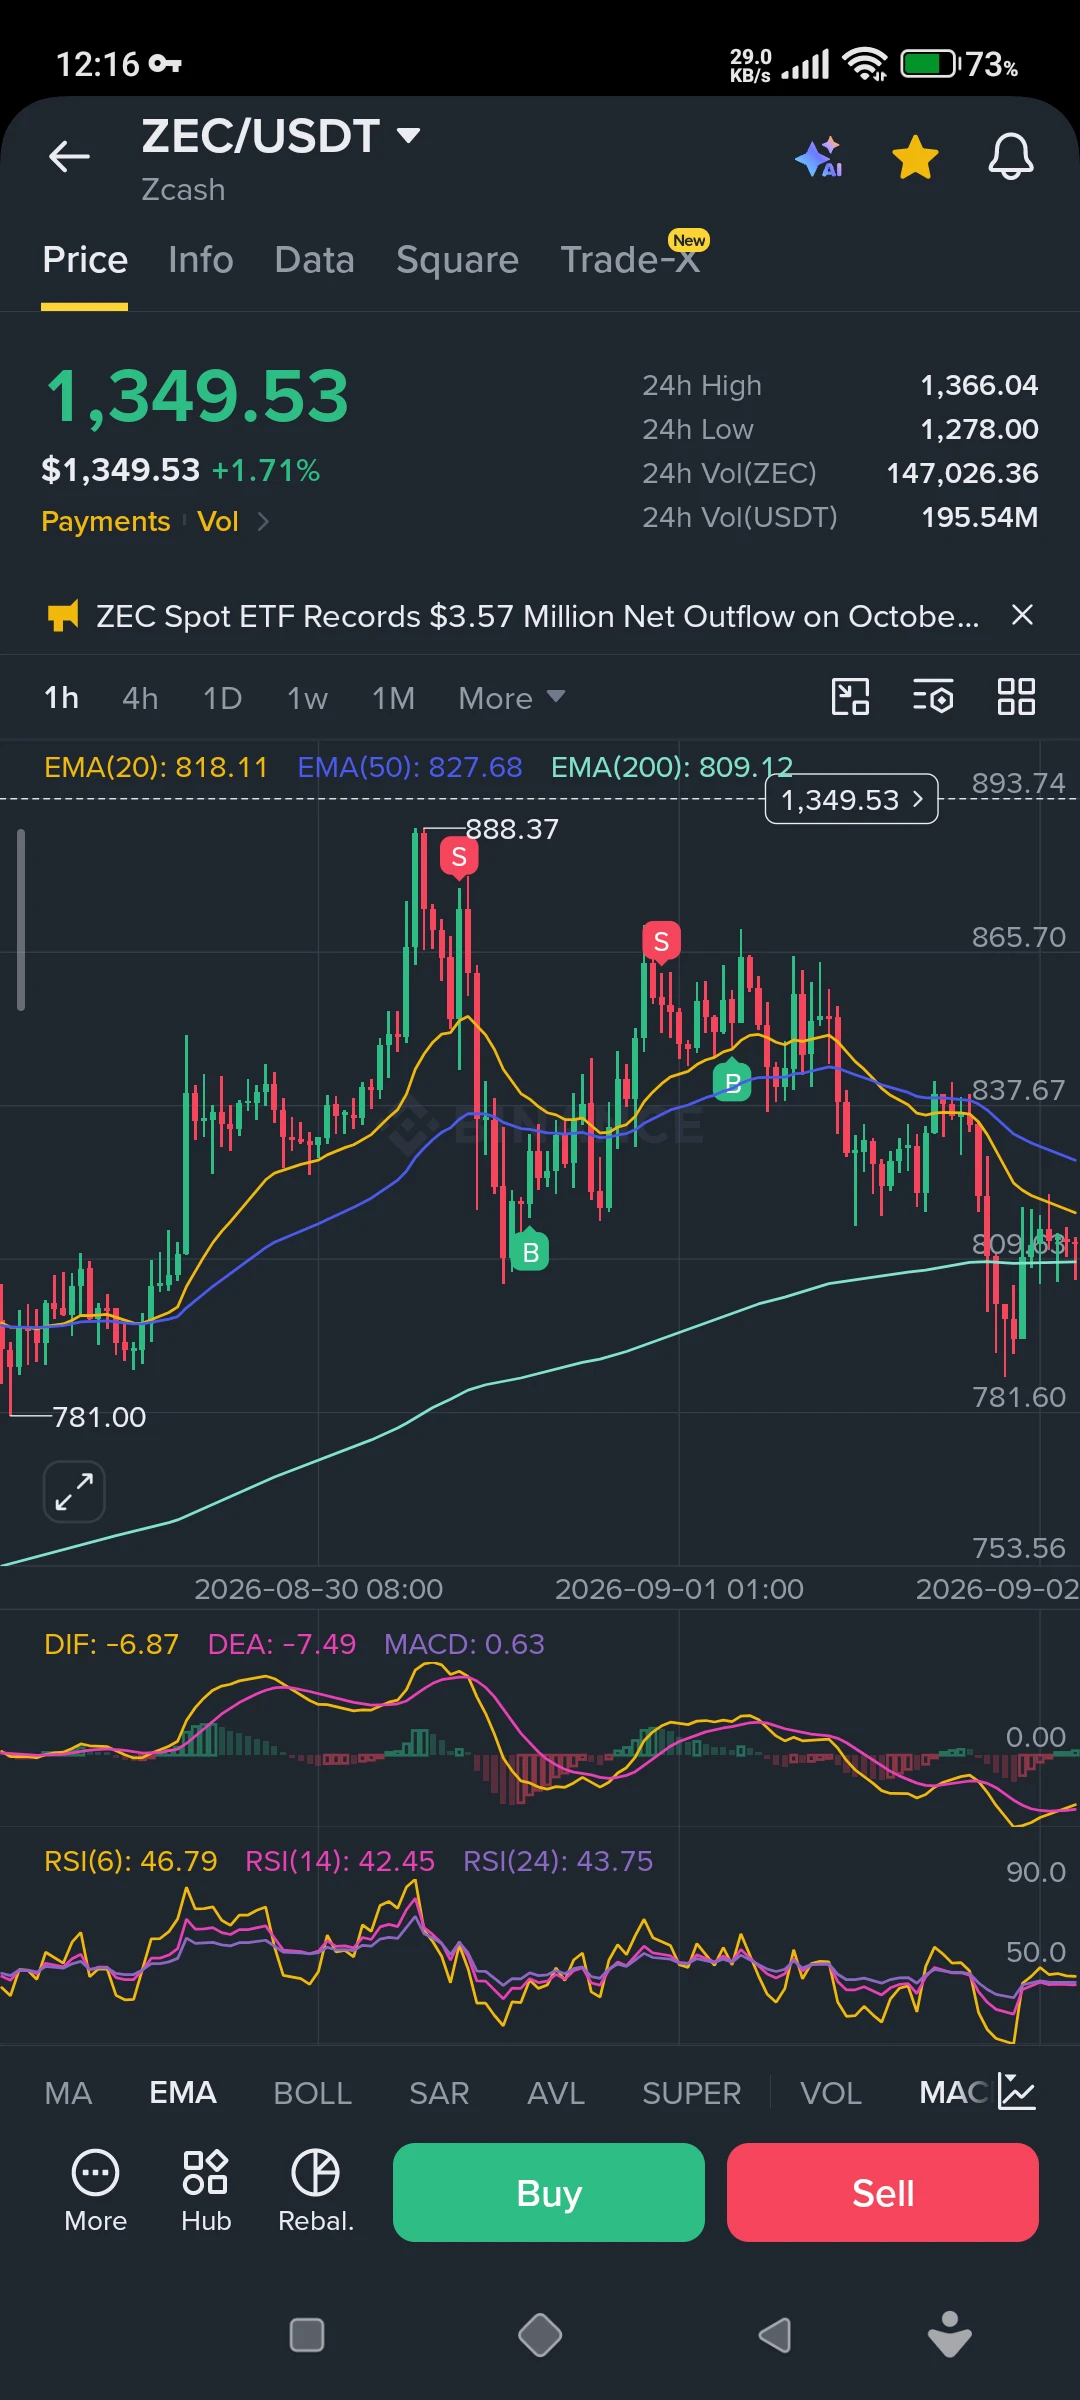Tap the top red S sell marker
Screen dimensions: 1080x2400
pyautogui.click(x=459, y=857)
